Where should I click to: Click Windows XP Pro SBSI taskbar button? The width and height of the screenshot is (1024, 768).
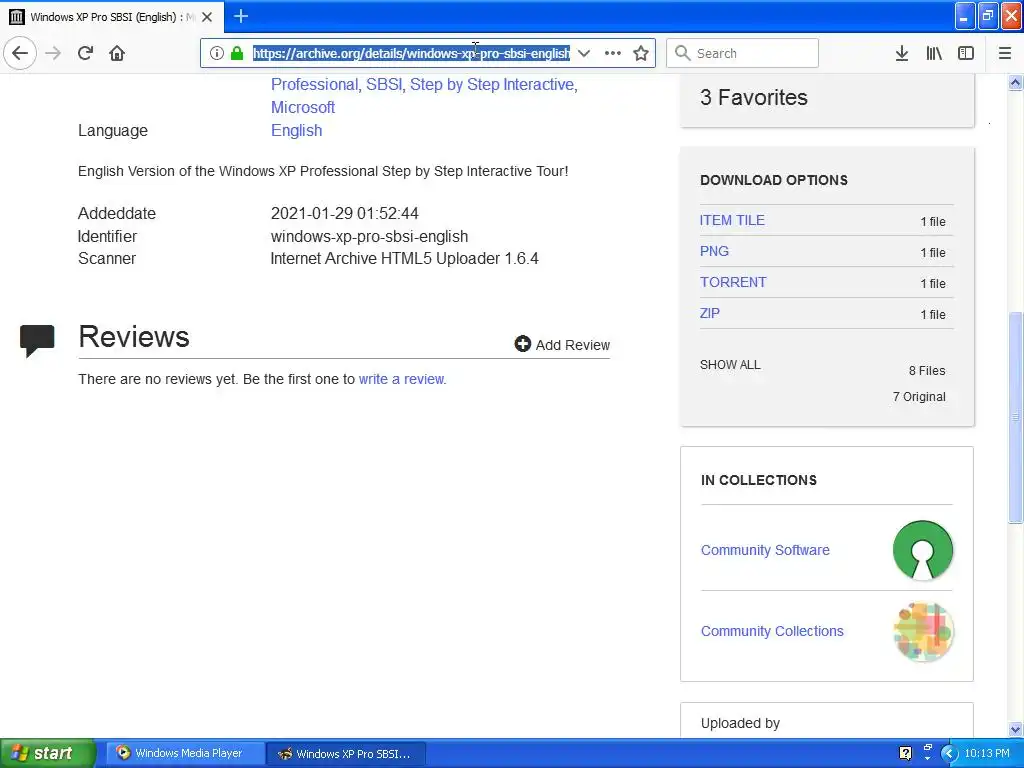coord(347,753)
